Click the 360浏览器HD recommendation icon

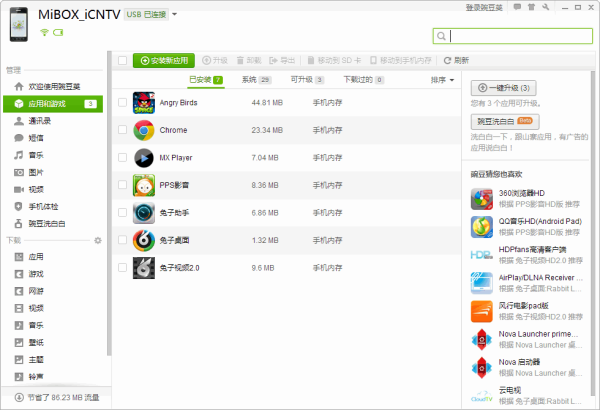coord(482,199)
